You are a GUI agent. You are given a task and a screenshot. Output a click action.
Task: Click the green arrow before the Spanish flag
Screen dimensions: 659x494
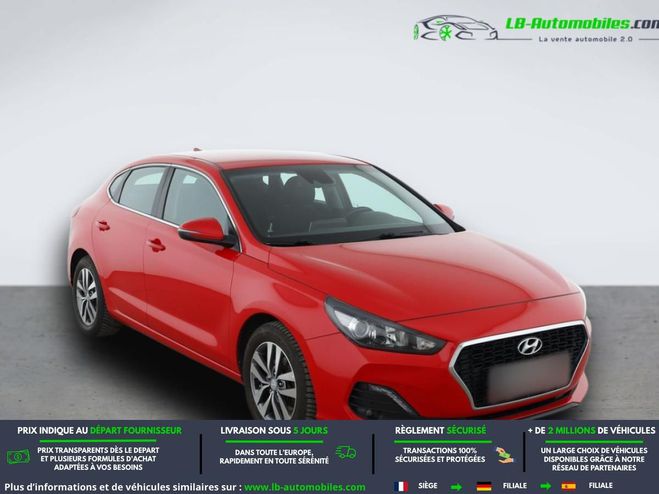coord(546,487)
